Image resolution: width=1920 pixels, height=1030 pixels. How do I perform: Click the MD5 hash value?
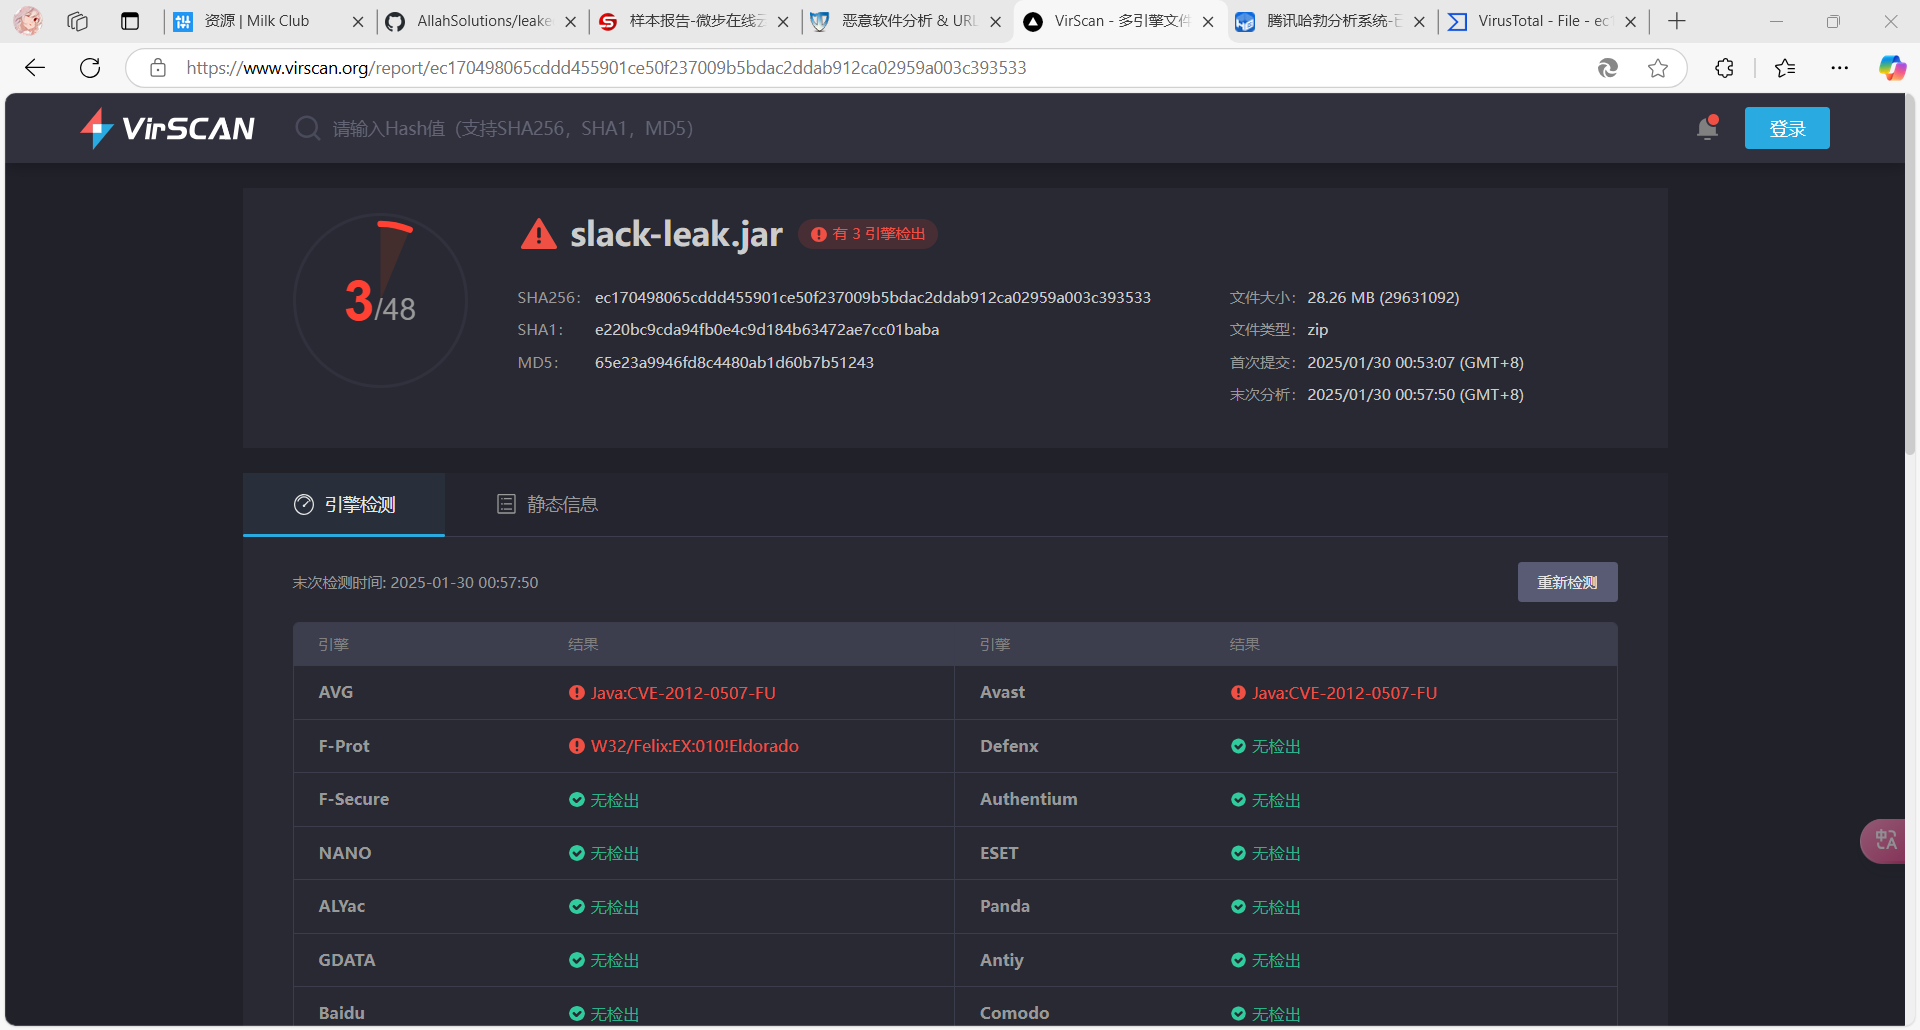click(734, 363)
